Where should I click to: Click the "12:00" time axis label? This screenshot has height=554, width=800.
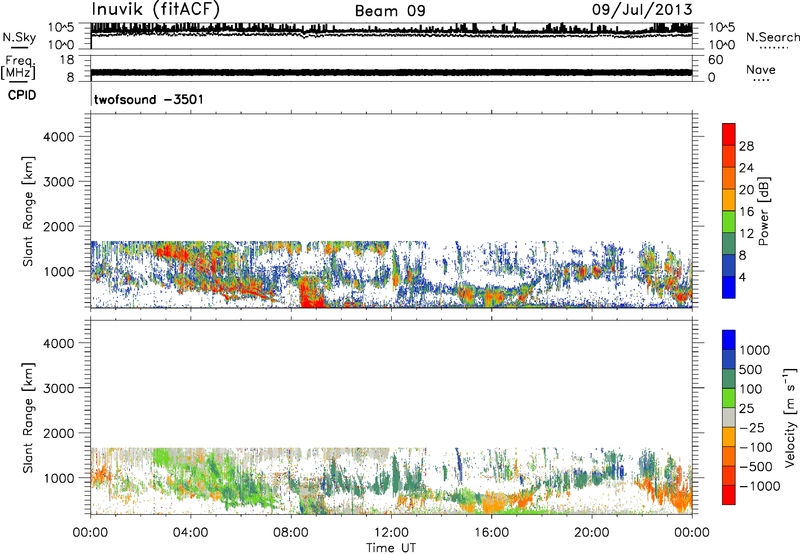coord(391,533)
